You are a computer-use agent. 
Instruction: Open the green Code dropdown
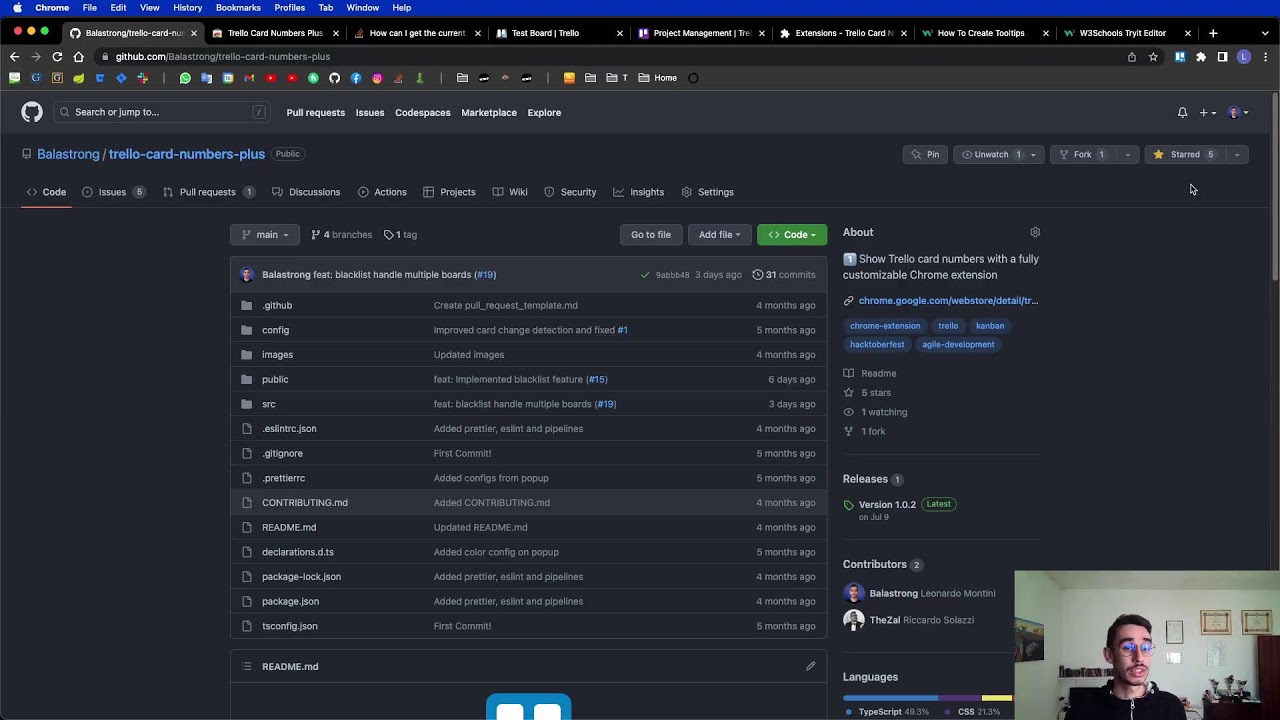[x=792, y=235]
